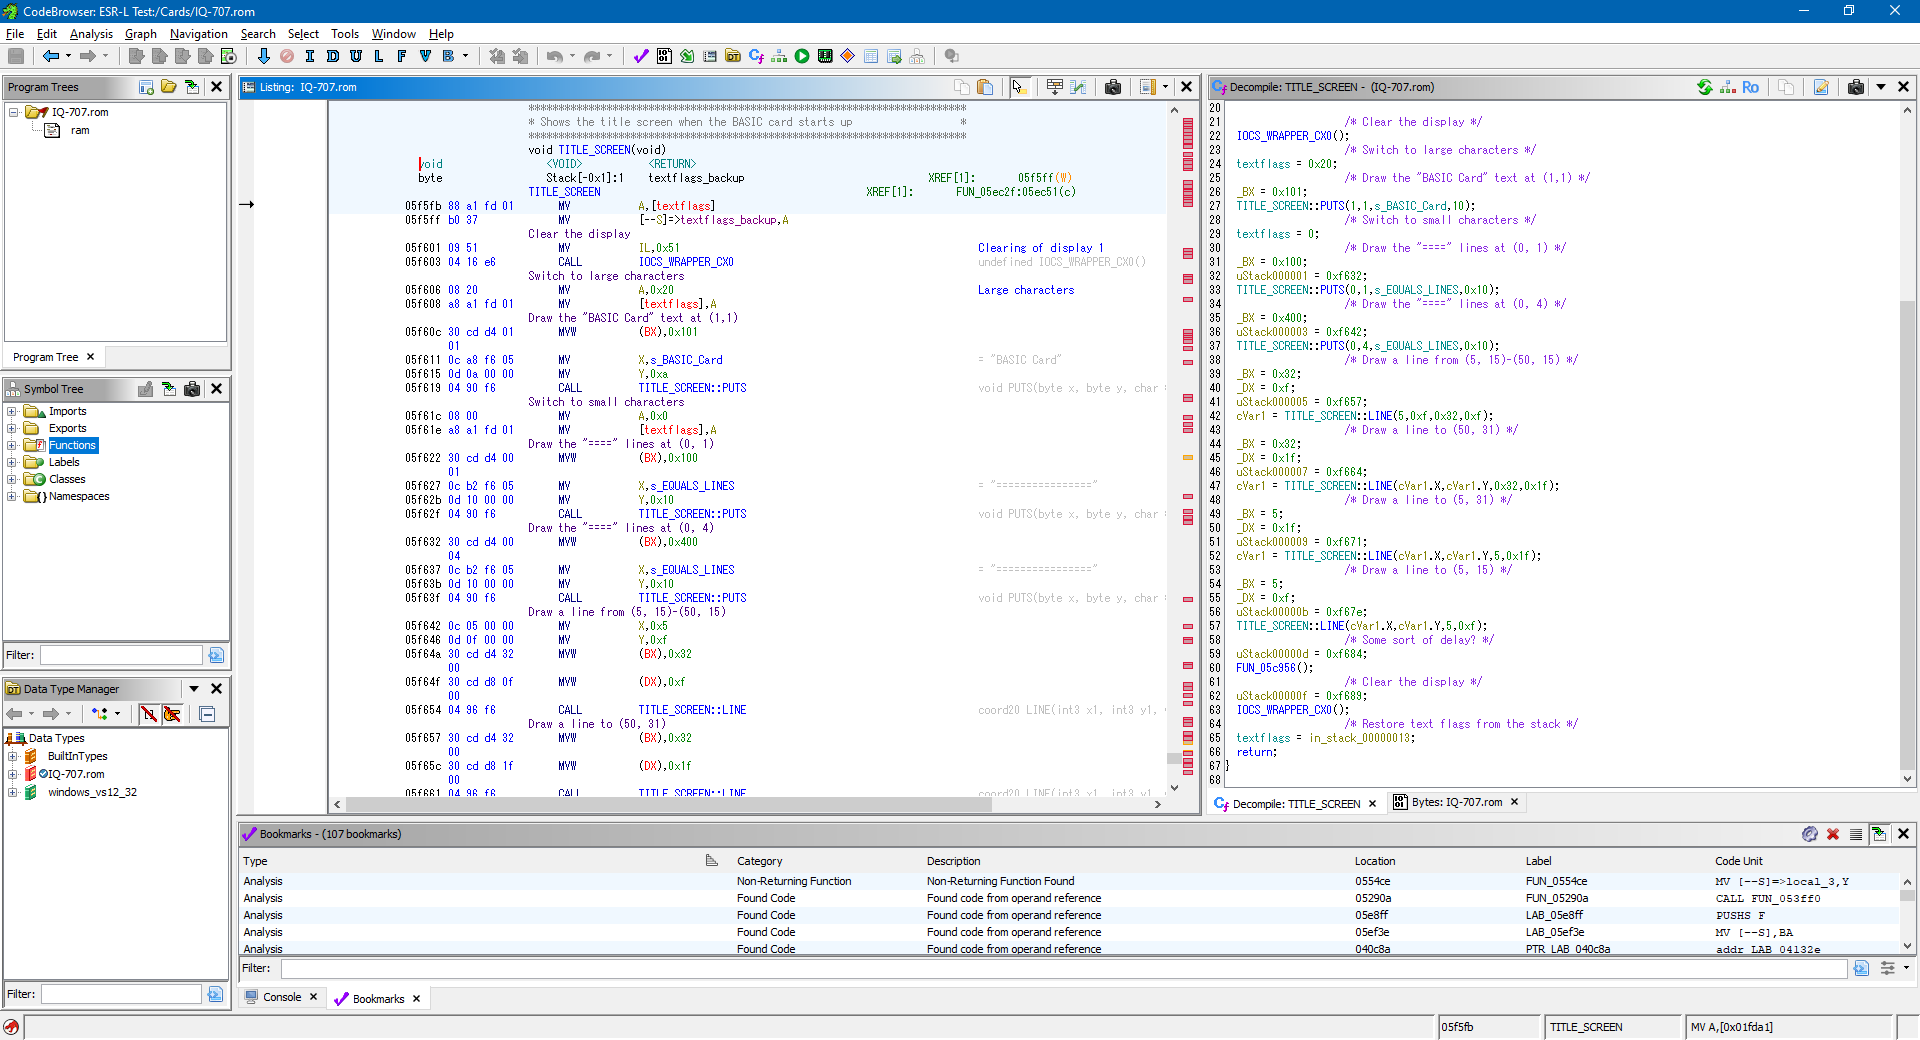Screen dimensions: 1920x1040
Task: Click the Location column header in Bookmarks
Action: [x=1375, y=861]
